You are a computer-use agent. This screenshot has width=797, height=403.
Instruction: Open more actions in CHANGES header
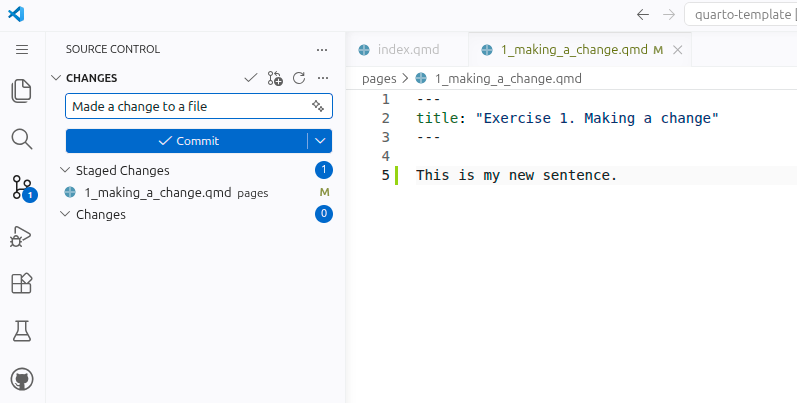pyautogui.click(x=323, y=78)
